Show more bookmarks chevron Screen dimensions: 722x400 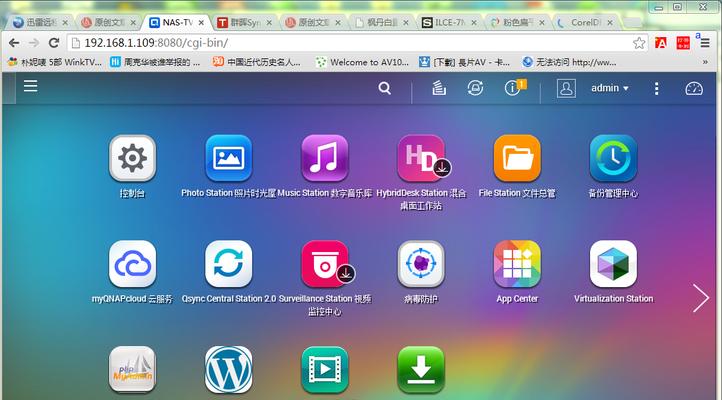pos(705,62)
